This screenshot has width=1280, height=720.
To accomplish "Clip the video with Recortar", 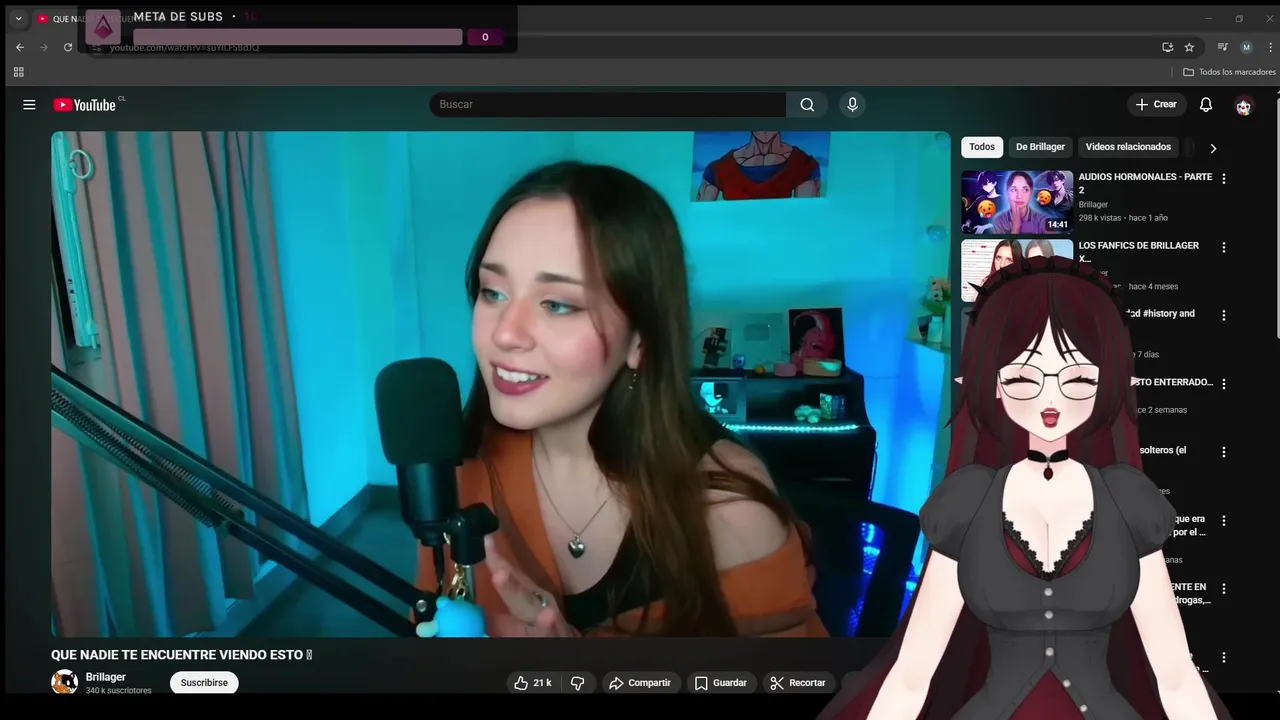I will point(798,683).
